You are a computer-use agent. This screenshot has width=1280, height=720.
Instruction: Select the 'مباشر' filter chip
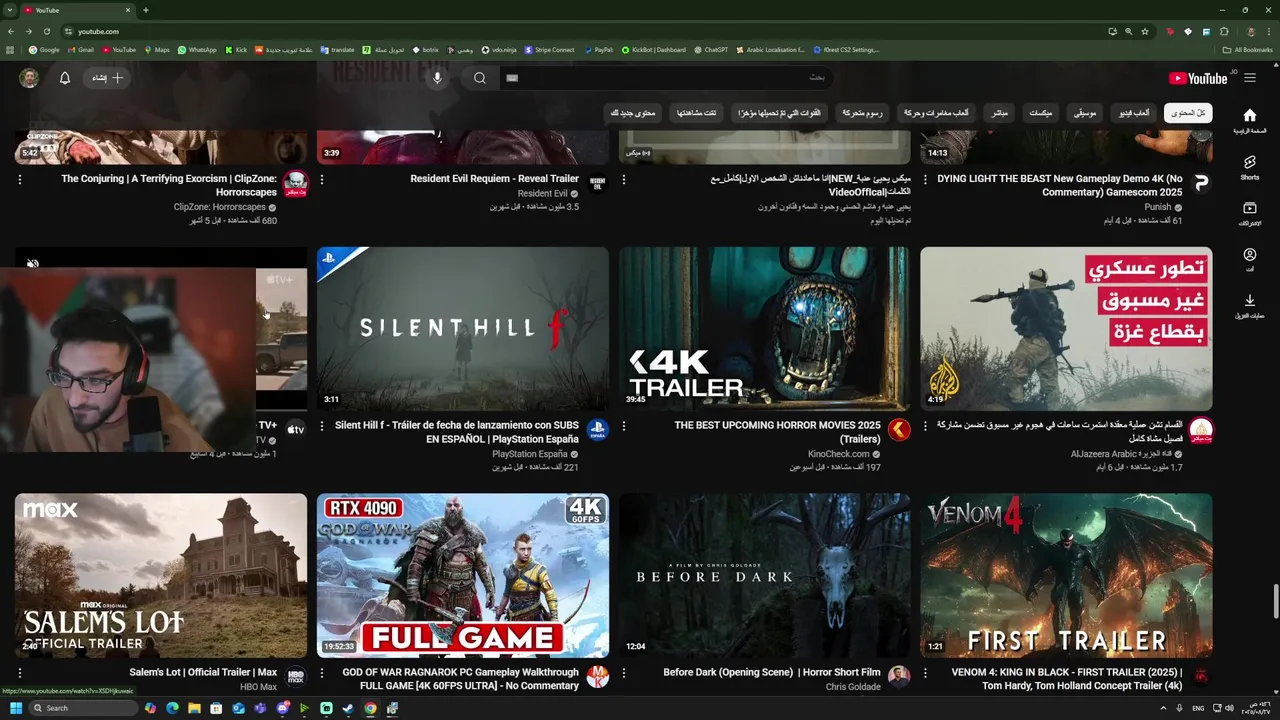click(x=999, y=113)
